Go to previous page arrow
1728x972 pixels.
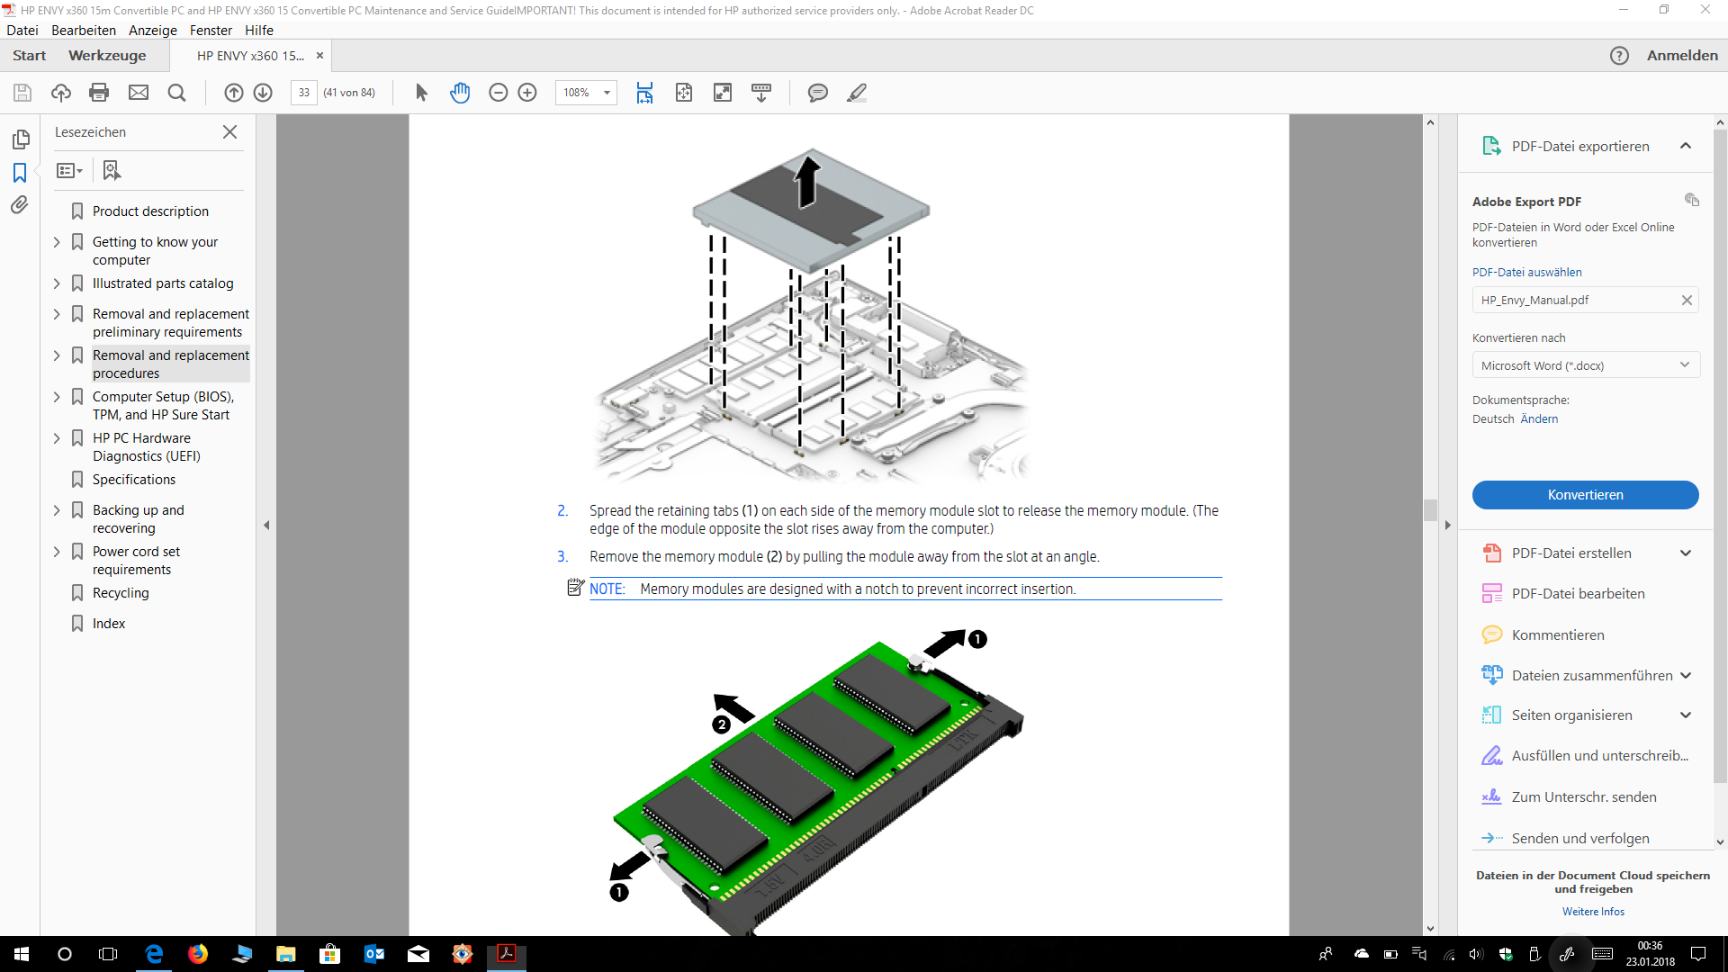(x=234, y=93)
